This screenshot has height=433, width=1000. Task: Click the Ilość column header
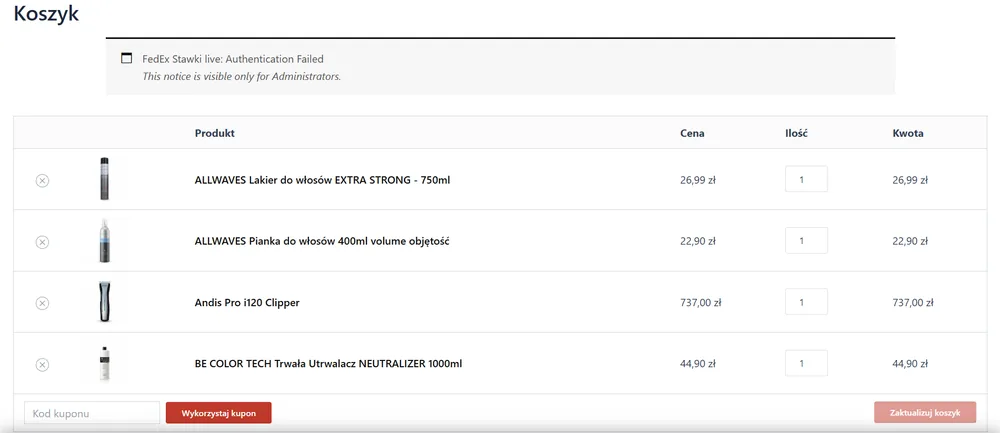797,133
